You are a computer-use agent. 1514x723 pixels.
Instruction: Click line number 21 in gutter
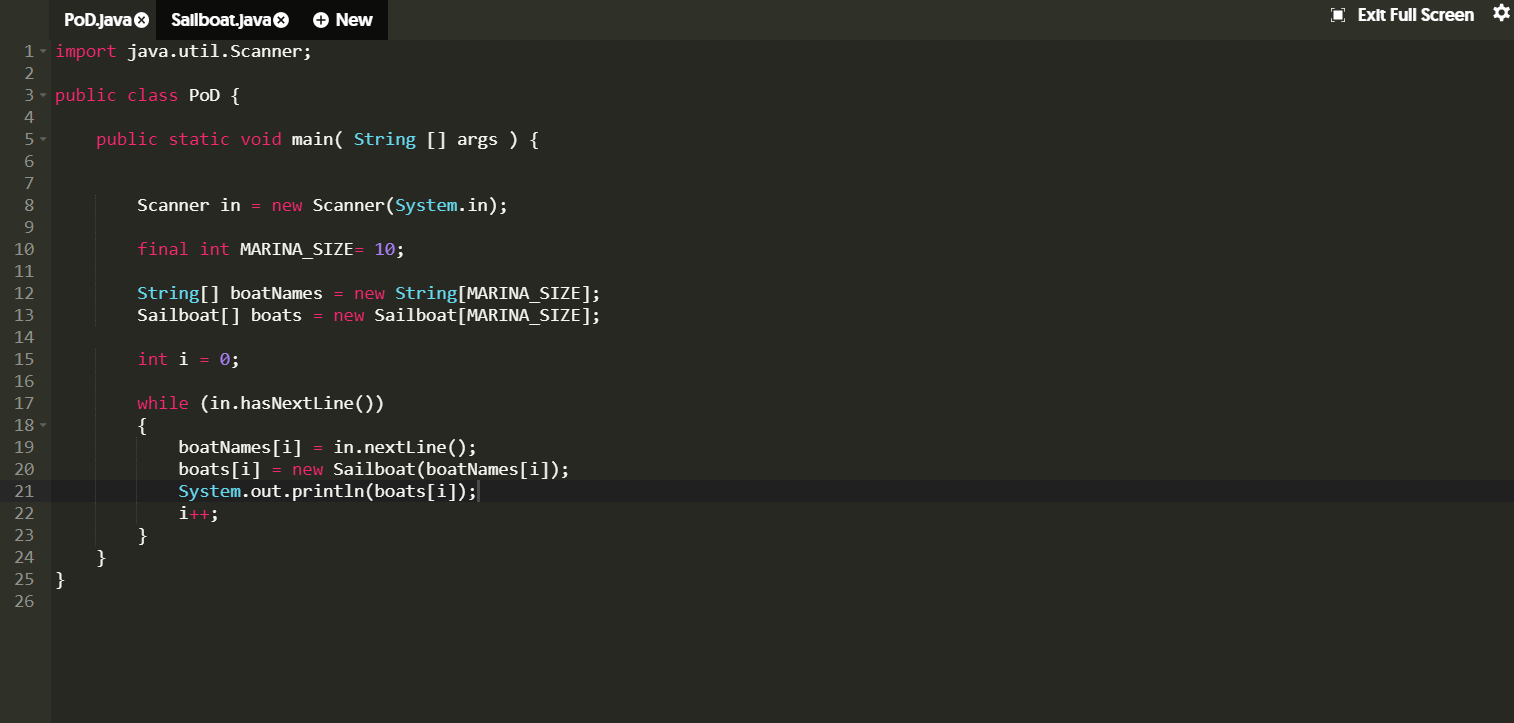pyautogui.click(x=25, y=491)
